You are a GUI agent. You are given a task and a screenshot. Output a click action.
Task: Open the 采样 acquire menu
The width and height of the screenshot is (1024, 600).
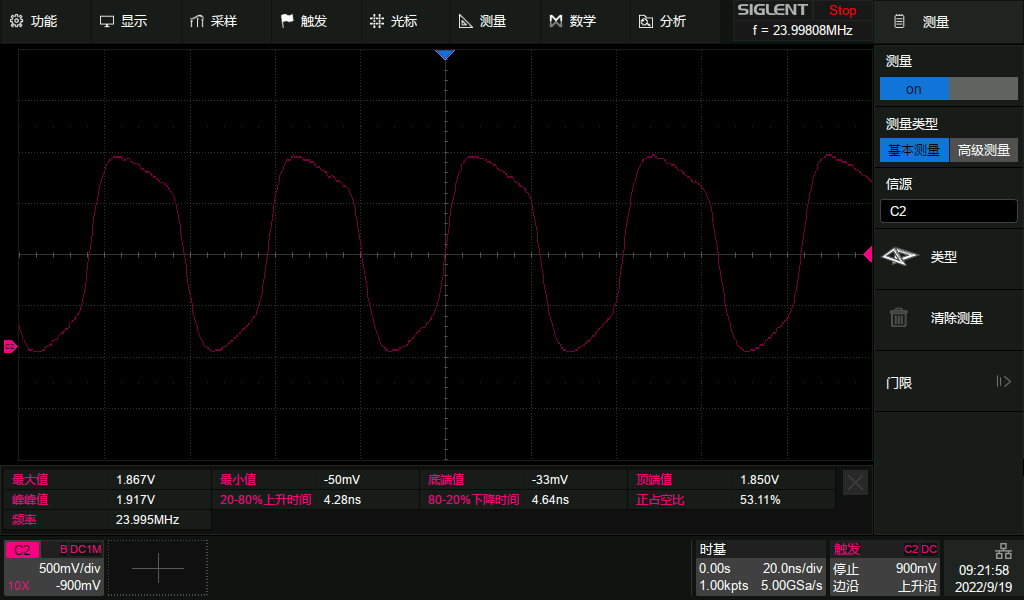[x=197, y=21]
